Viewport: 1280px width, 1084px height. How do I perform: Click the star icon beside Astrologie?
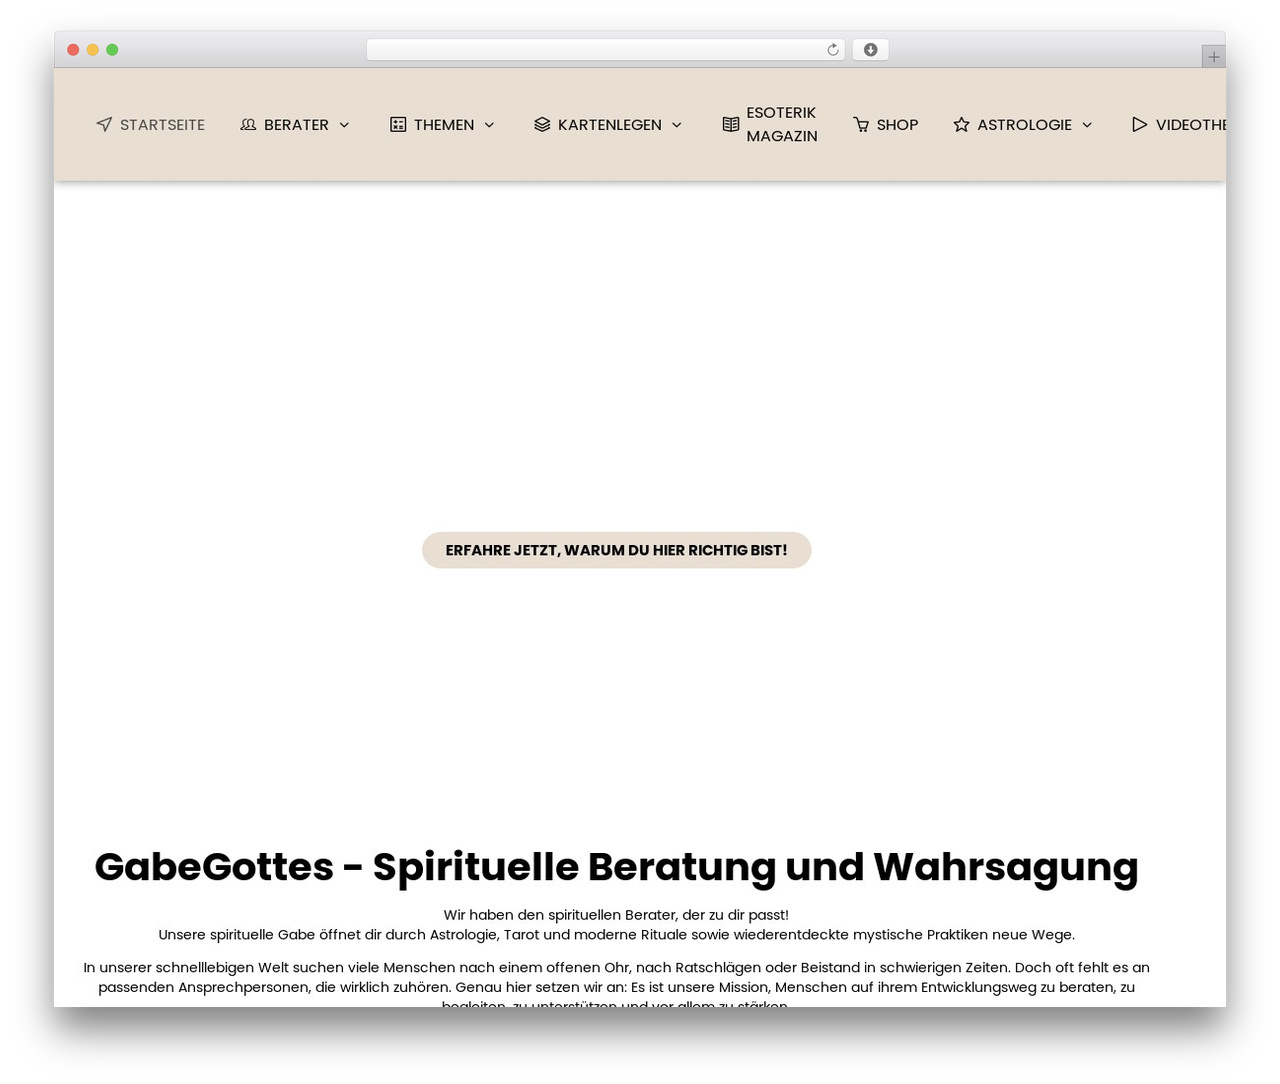961,124
